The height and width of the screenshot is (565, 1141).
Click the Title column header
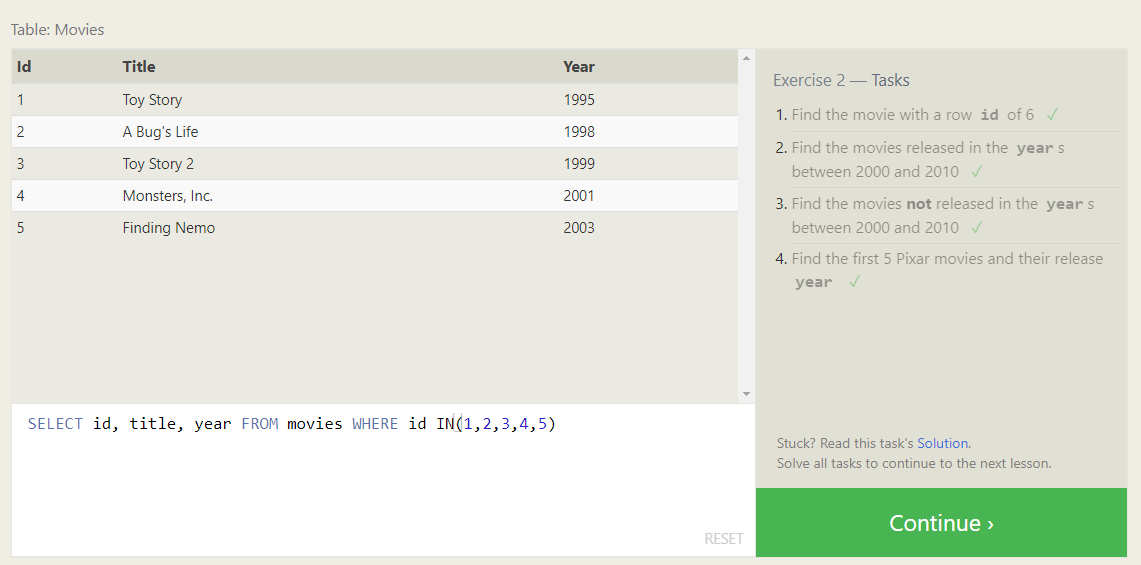pos(139,67)
